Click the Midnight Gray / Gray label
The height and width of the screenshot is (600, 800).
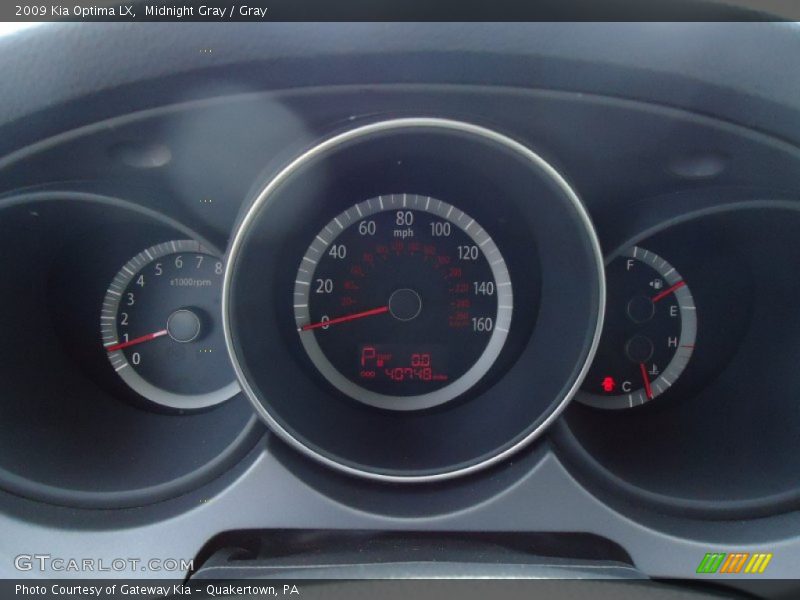200,8
